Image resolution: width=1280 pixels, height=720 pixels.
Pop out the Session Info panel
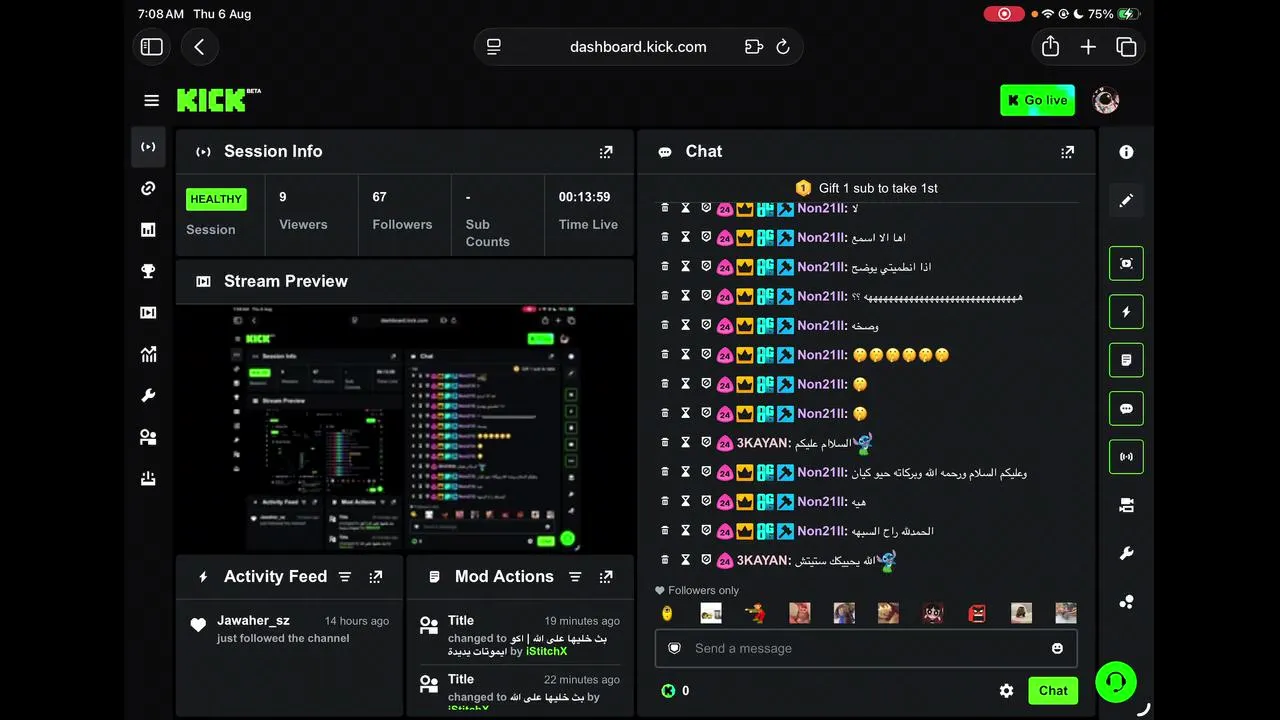tap(606, 152)
